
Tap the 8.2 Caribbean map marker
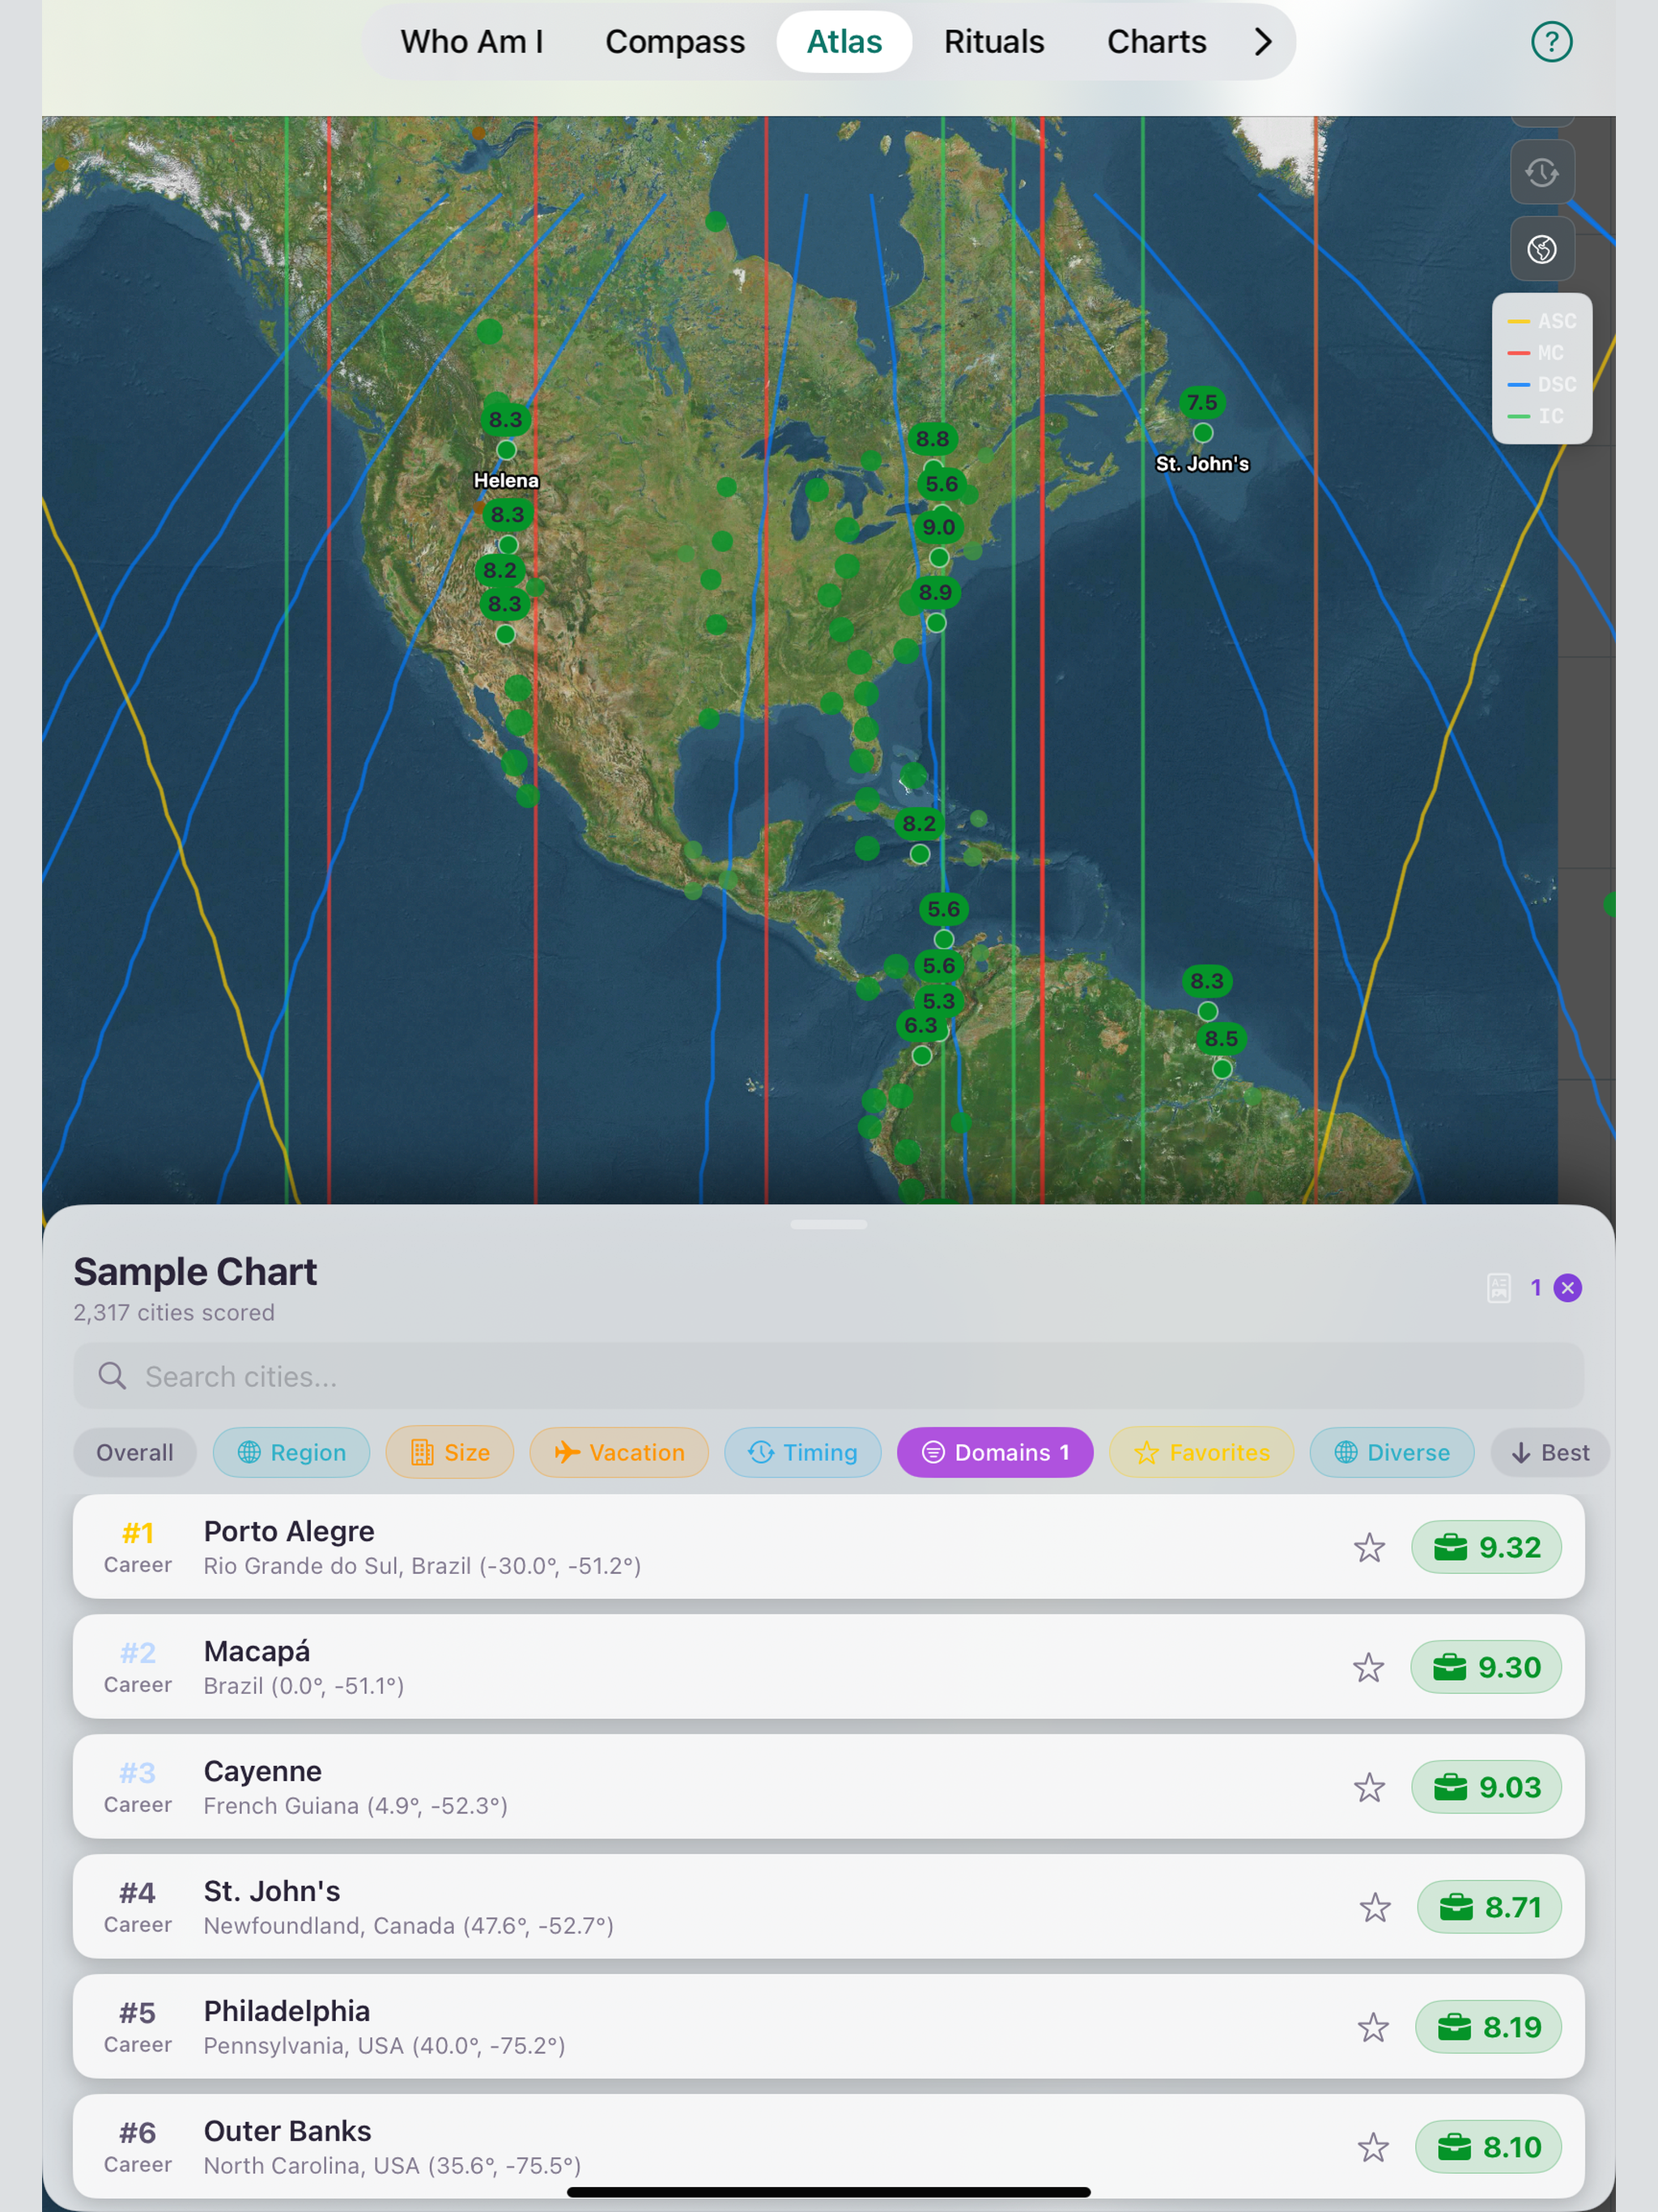[x=919, y=824]
